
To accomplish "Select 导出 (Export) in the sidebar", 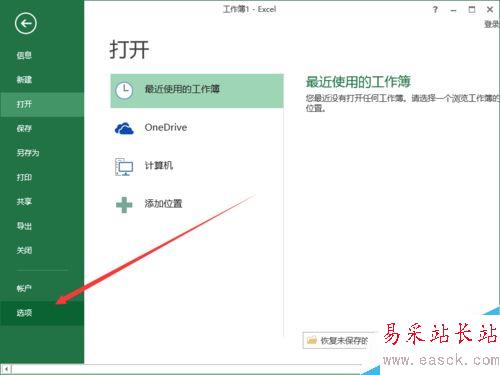I will (x=42, y=226).
